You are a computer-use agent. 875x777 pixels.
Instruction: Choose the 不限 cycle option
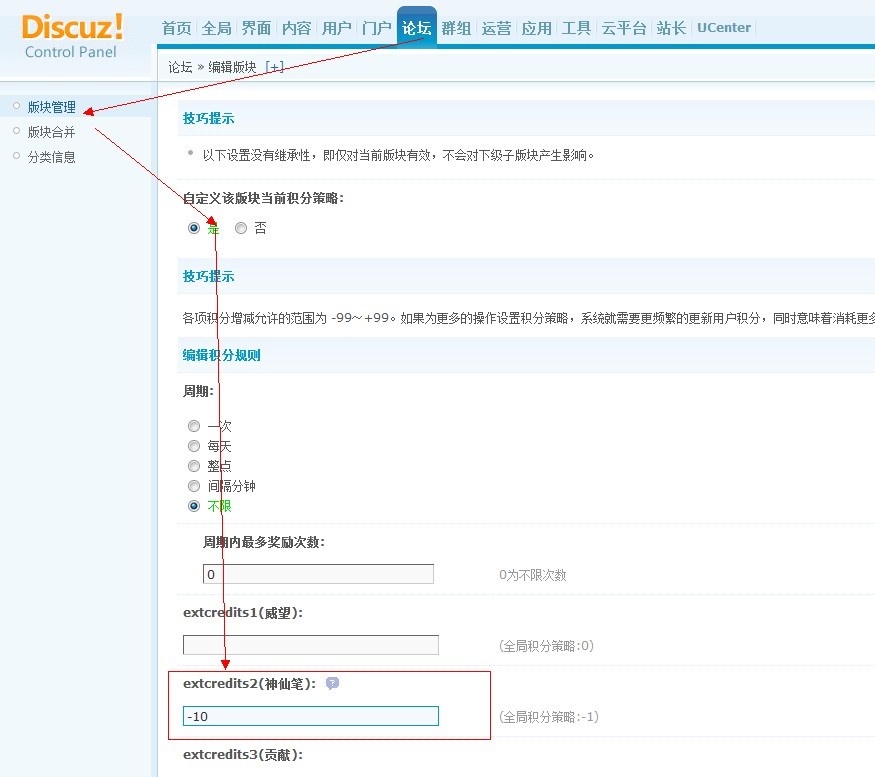pos(194,506)
